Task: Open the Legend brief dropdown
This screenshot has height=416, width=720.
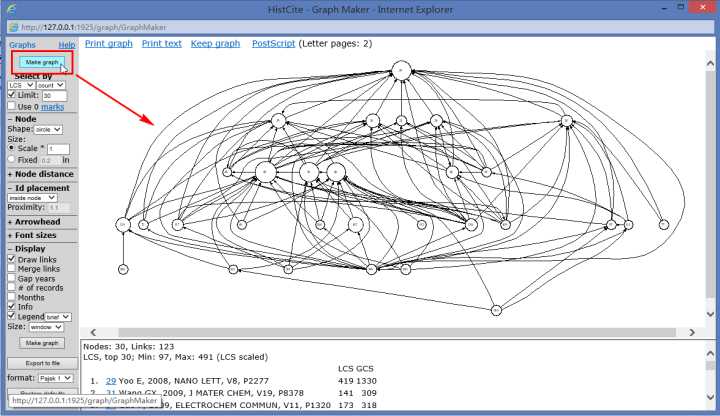Action: click(x=58, y=317)
